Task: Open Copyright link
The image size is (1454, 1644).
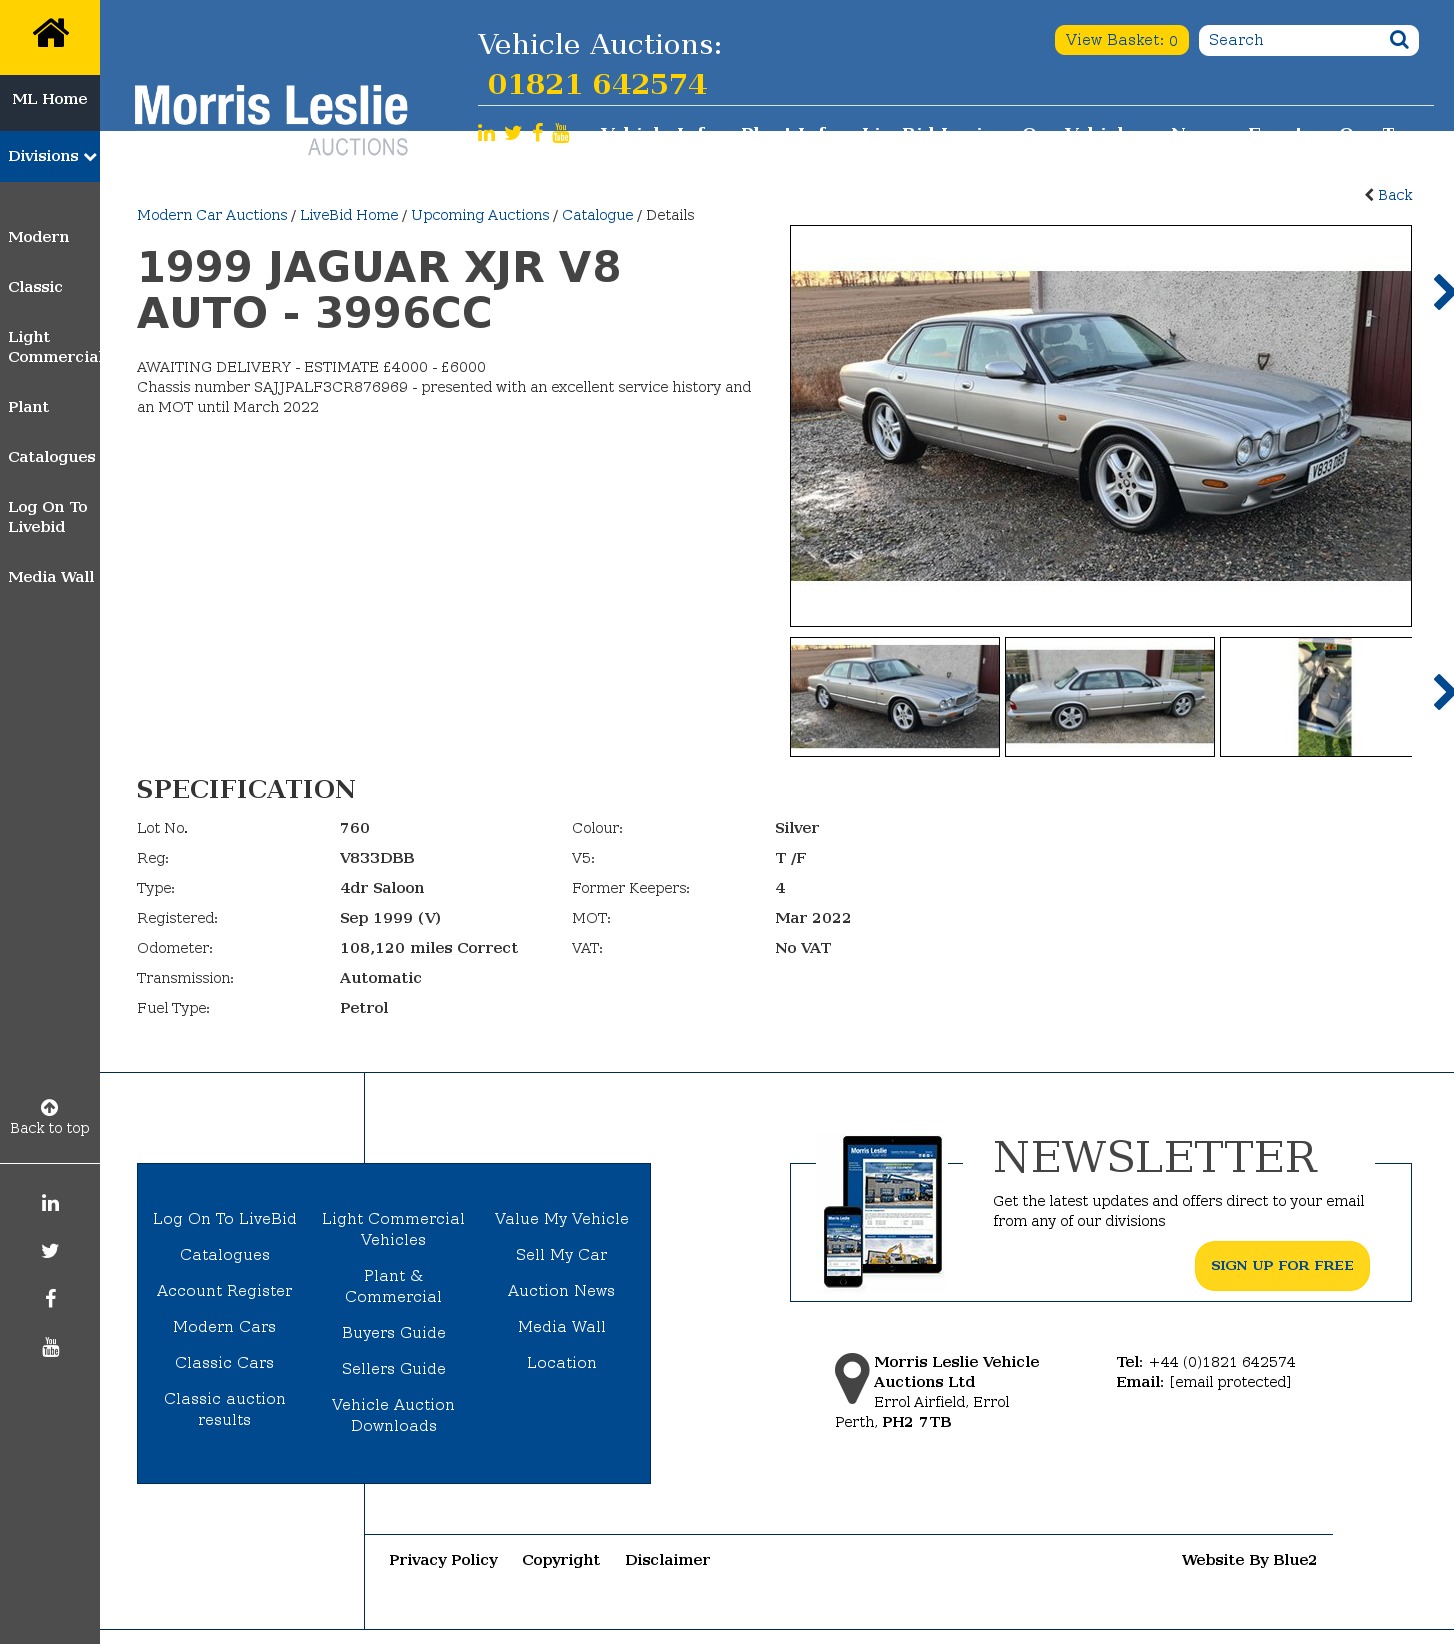Action: point(561,1560)
